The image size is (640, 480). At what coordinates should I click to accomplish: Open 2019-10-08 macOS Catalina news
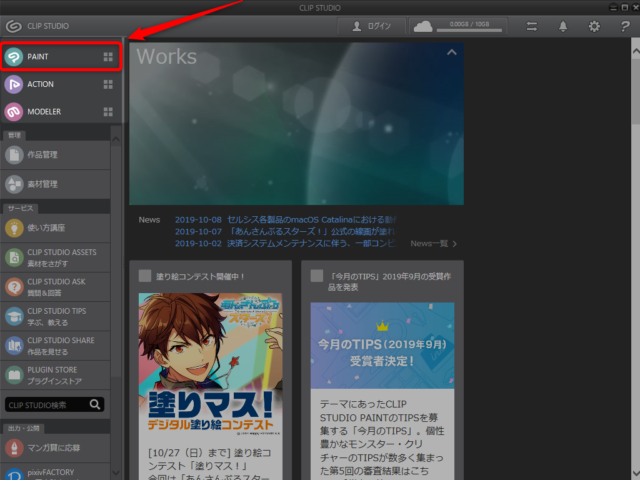coord(286,220)
